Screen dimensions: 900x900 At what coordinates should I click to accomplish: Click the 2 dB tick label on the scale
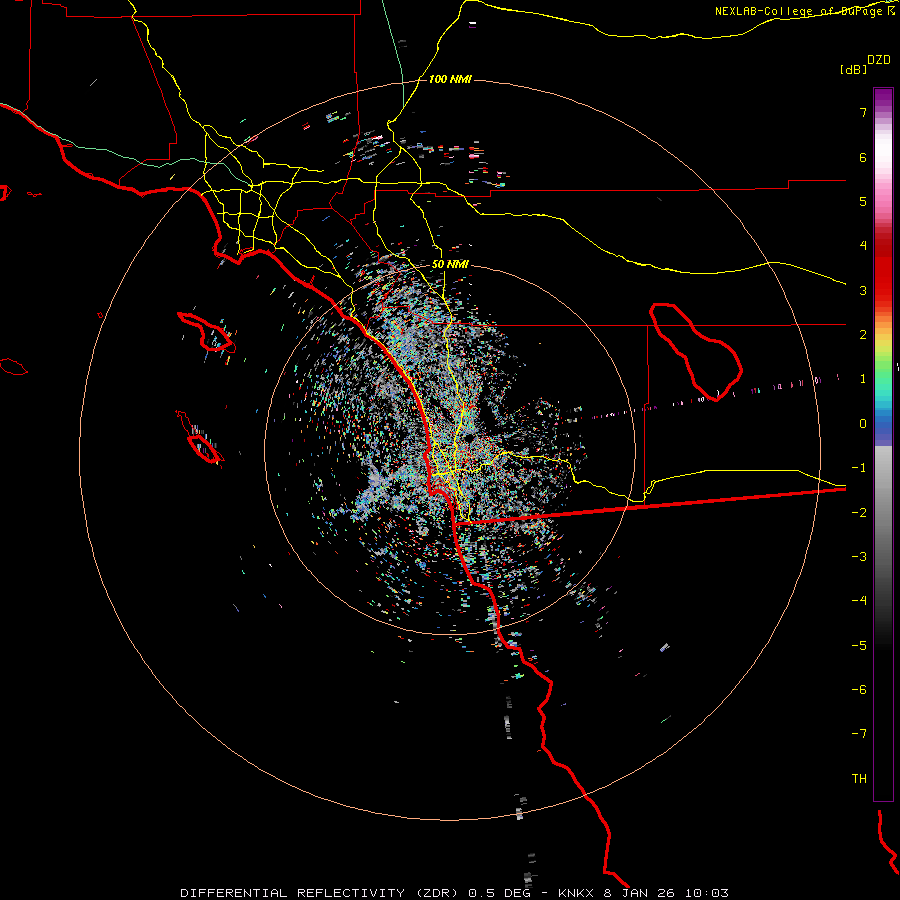(863, 335)
